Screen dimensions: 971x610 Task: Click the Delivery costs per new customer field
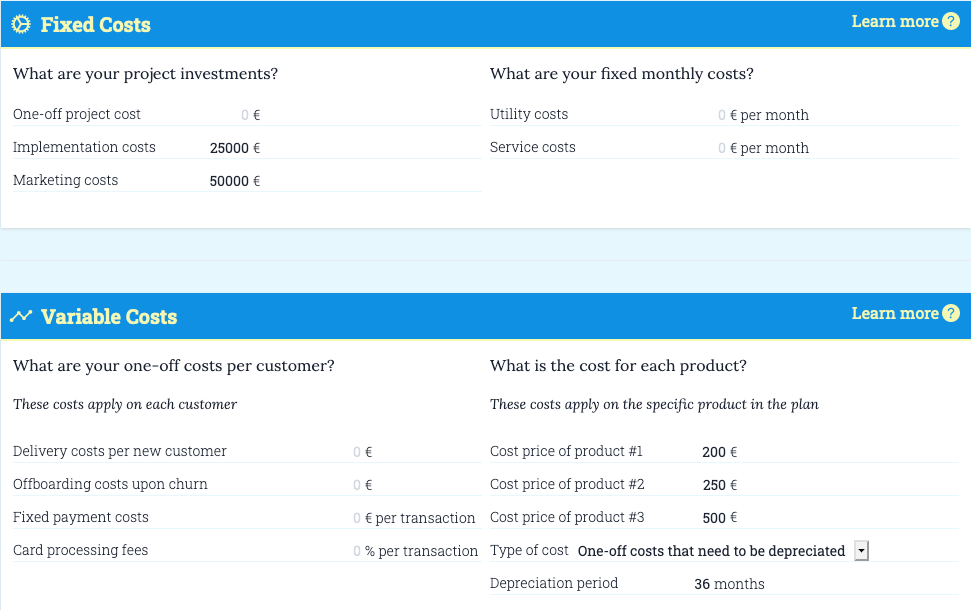pos(355,451)
